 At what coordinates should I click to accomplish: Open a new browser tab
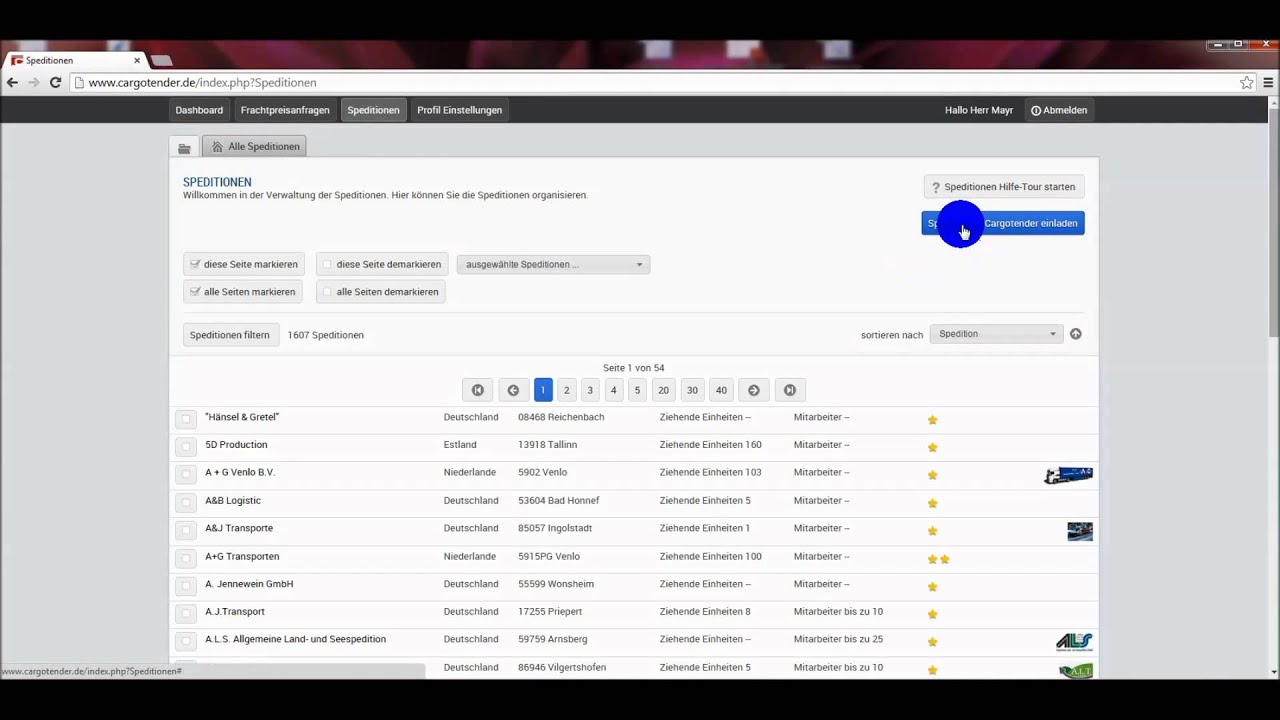[162, 61]
